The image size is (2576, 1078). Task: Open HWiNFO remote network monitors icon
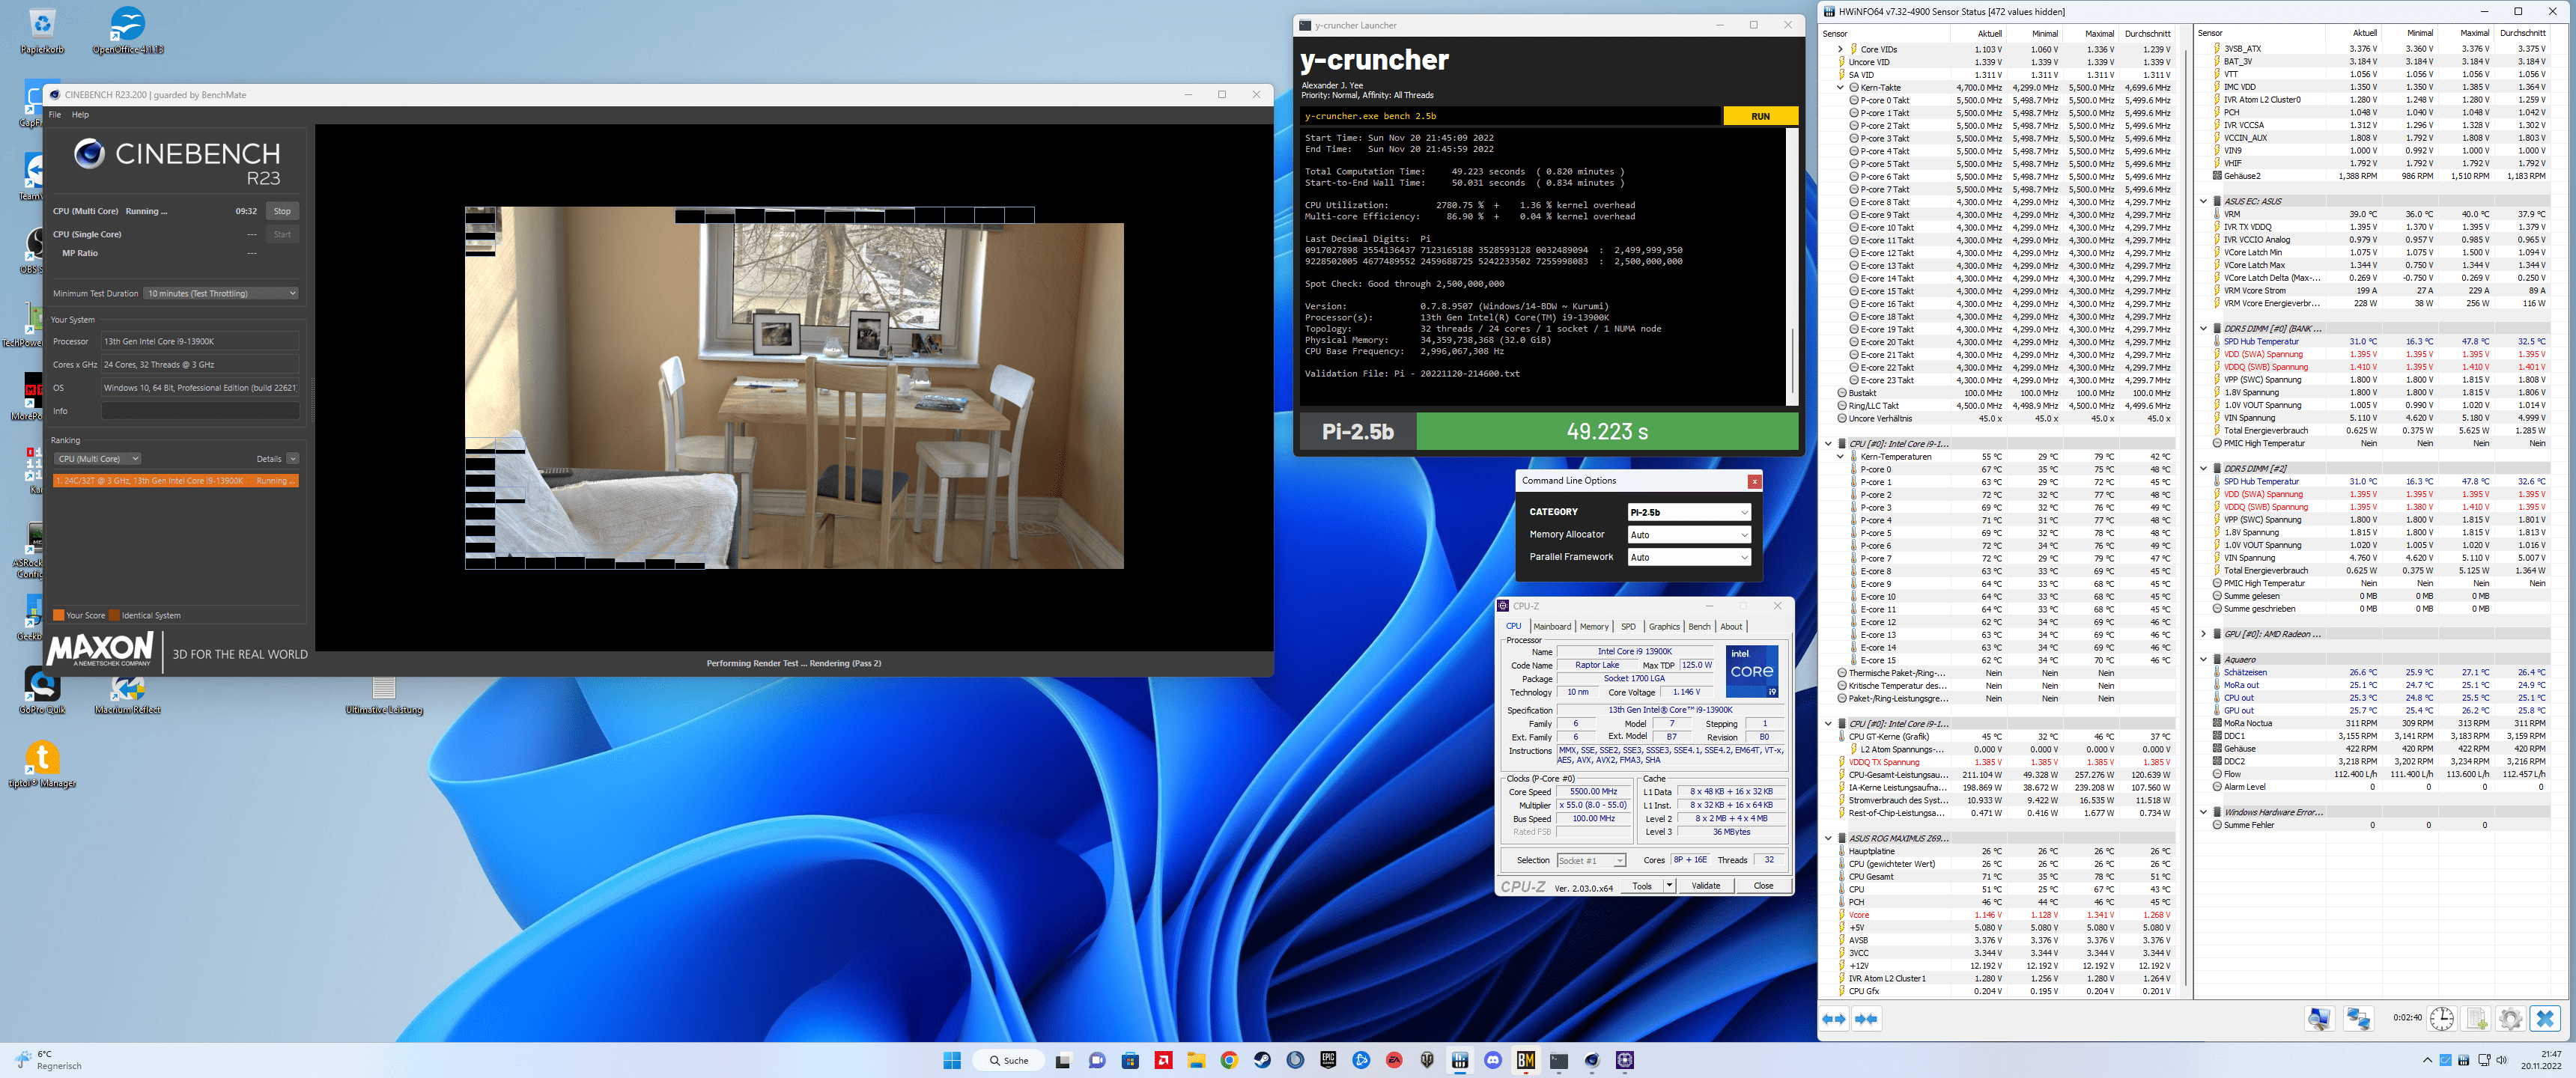[x=2359, y=1019]
